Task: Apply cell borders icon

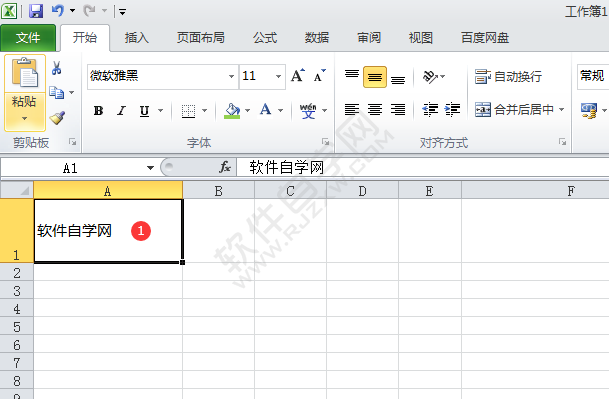Action: pyautogui.click(x=188, y=111)
